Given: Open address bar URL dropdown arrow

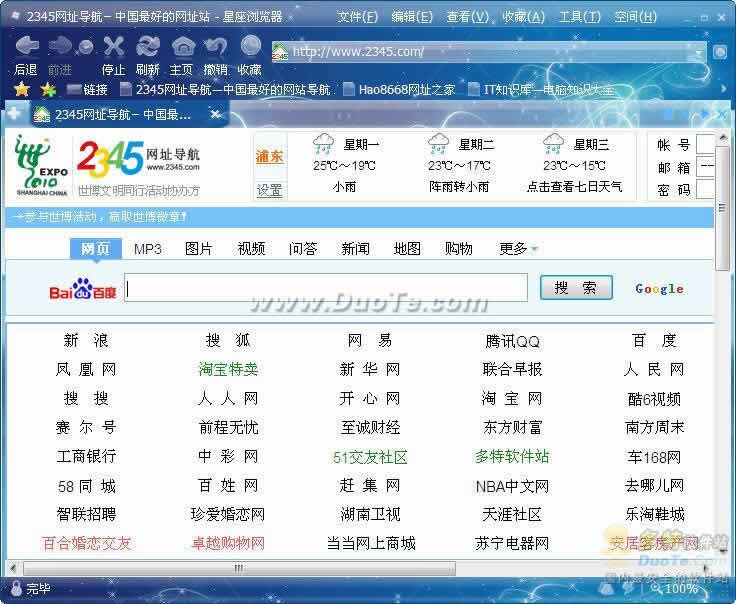Looking at the screenshot, I should pyautogui.click(x=699, y=53).
